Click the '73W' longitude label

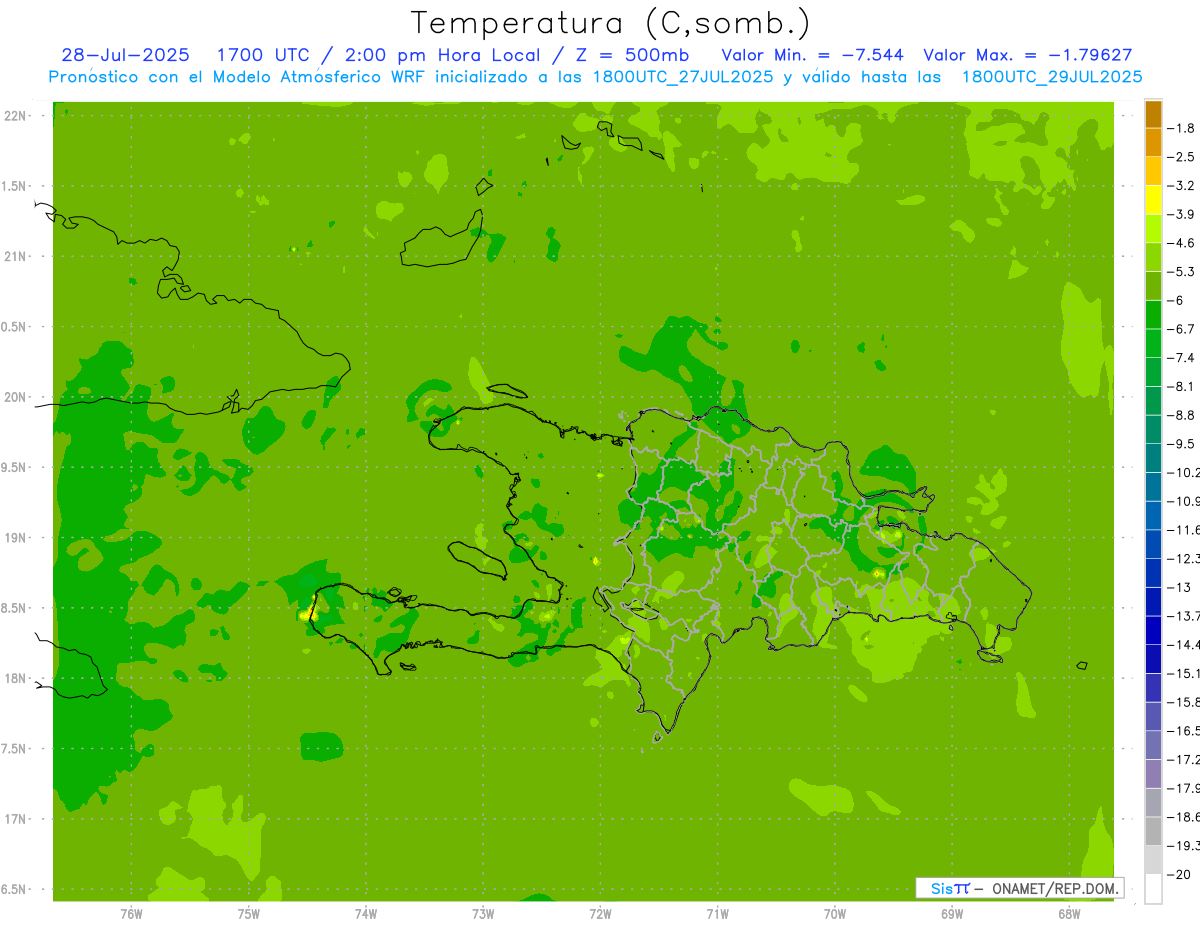point(483,913)
